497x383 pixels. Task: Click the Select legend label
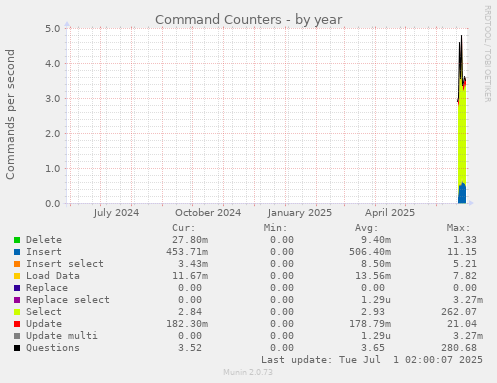click(x=44, y=312)
